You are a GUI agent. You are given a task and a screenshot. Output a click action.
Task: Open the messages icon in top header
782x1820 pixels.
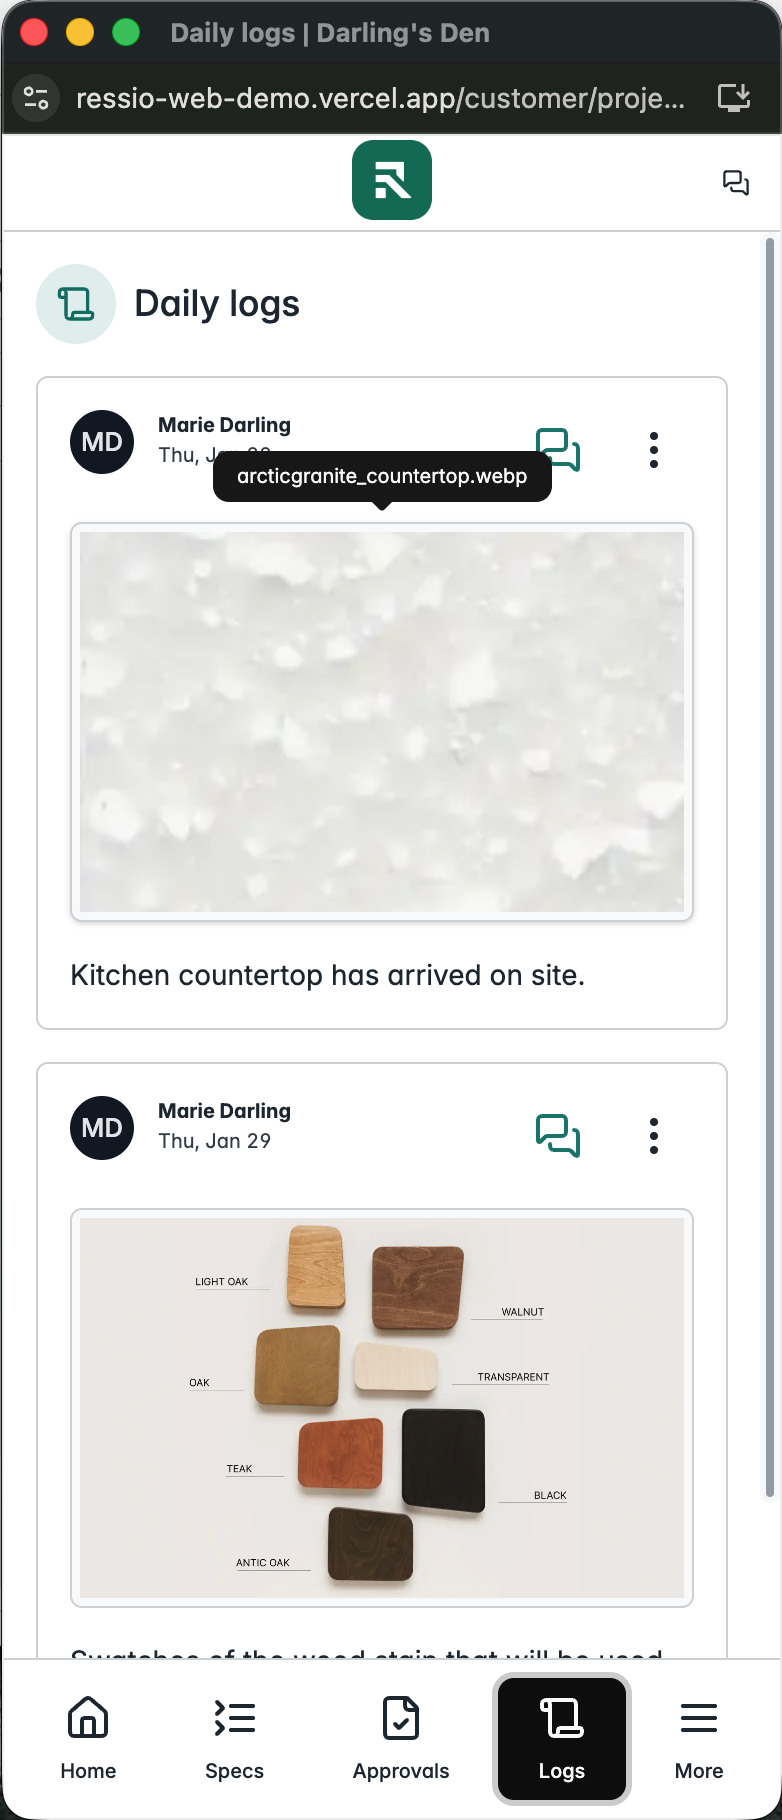736,182
